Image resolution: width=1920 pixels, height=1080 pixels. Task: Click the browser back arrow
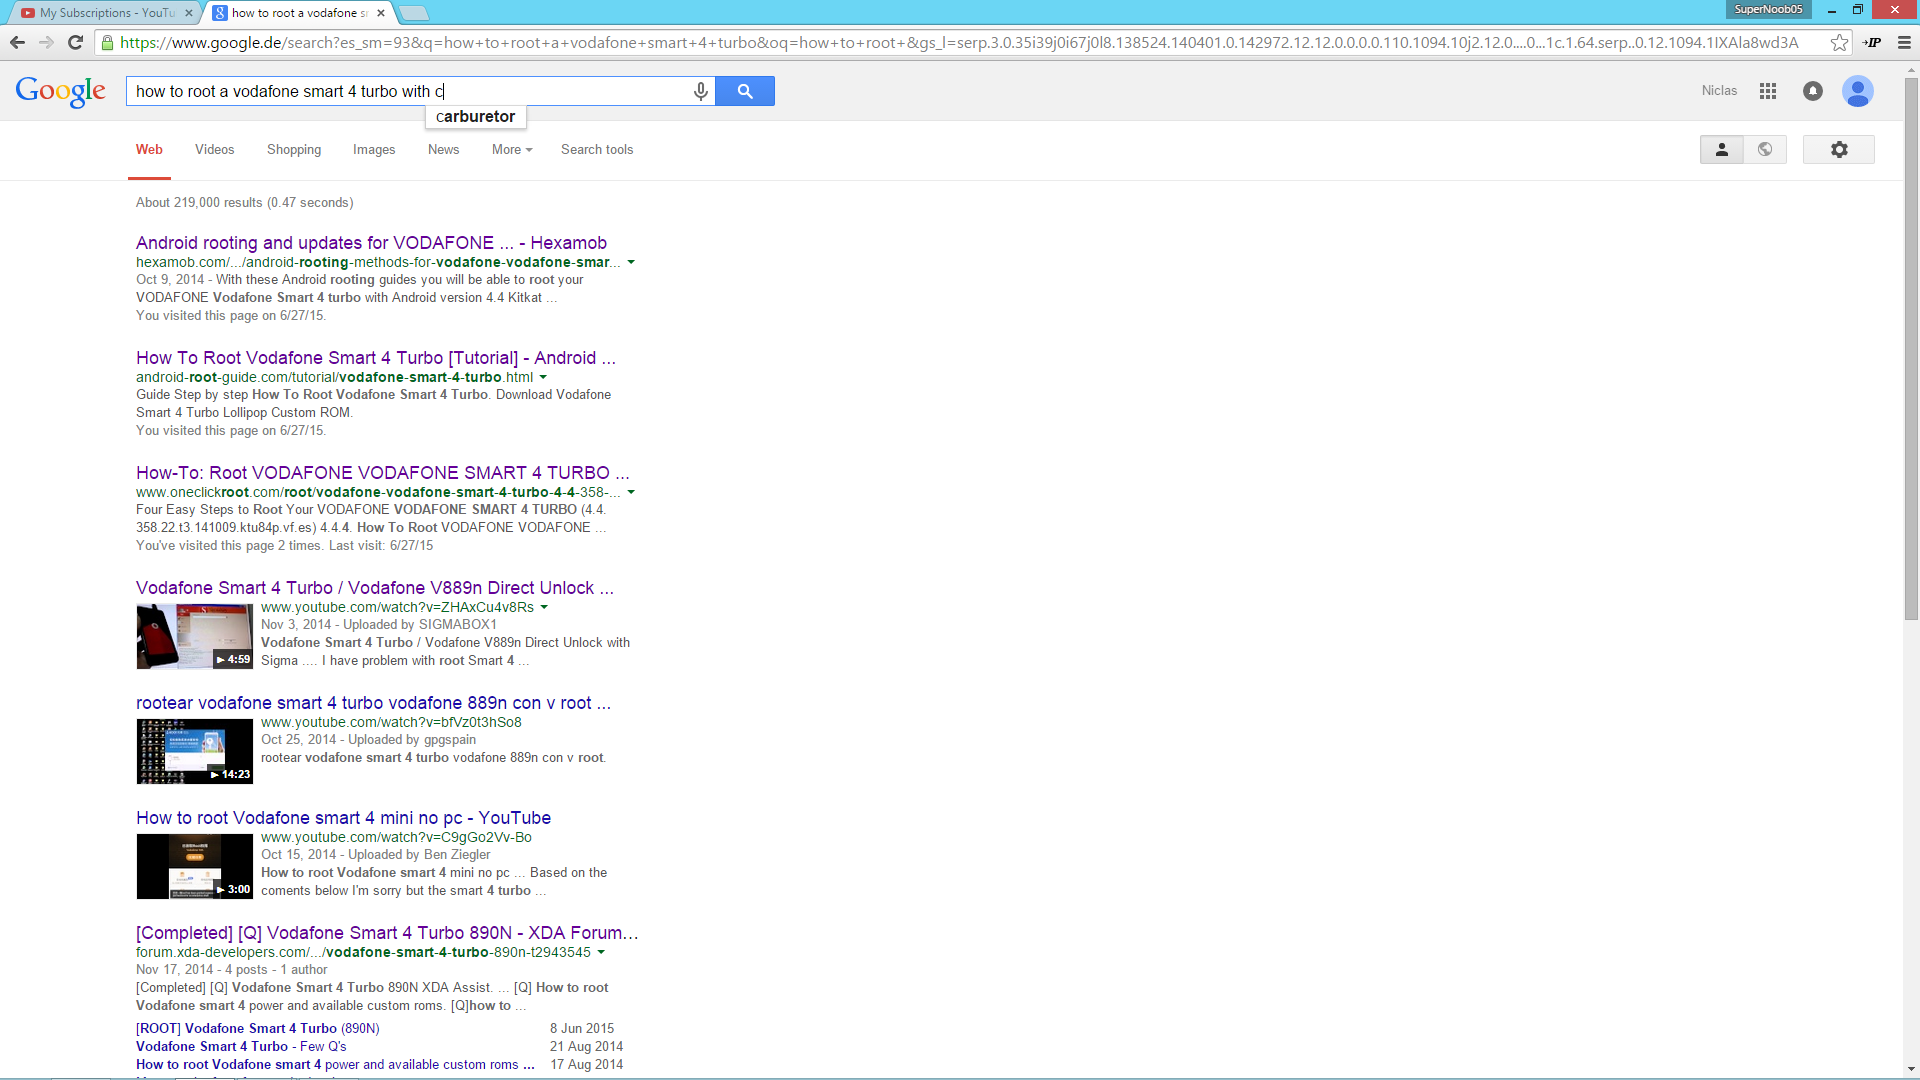tap(17, 42)
